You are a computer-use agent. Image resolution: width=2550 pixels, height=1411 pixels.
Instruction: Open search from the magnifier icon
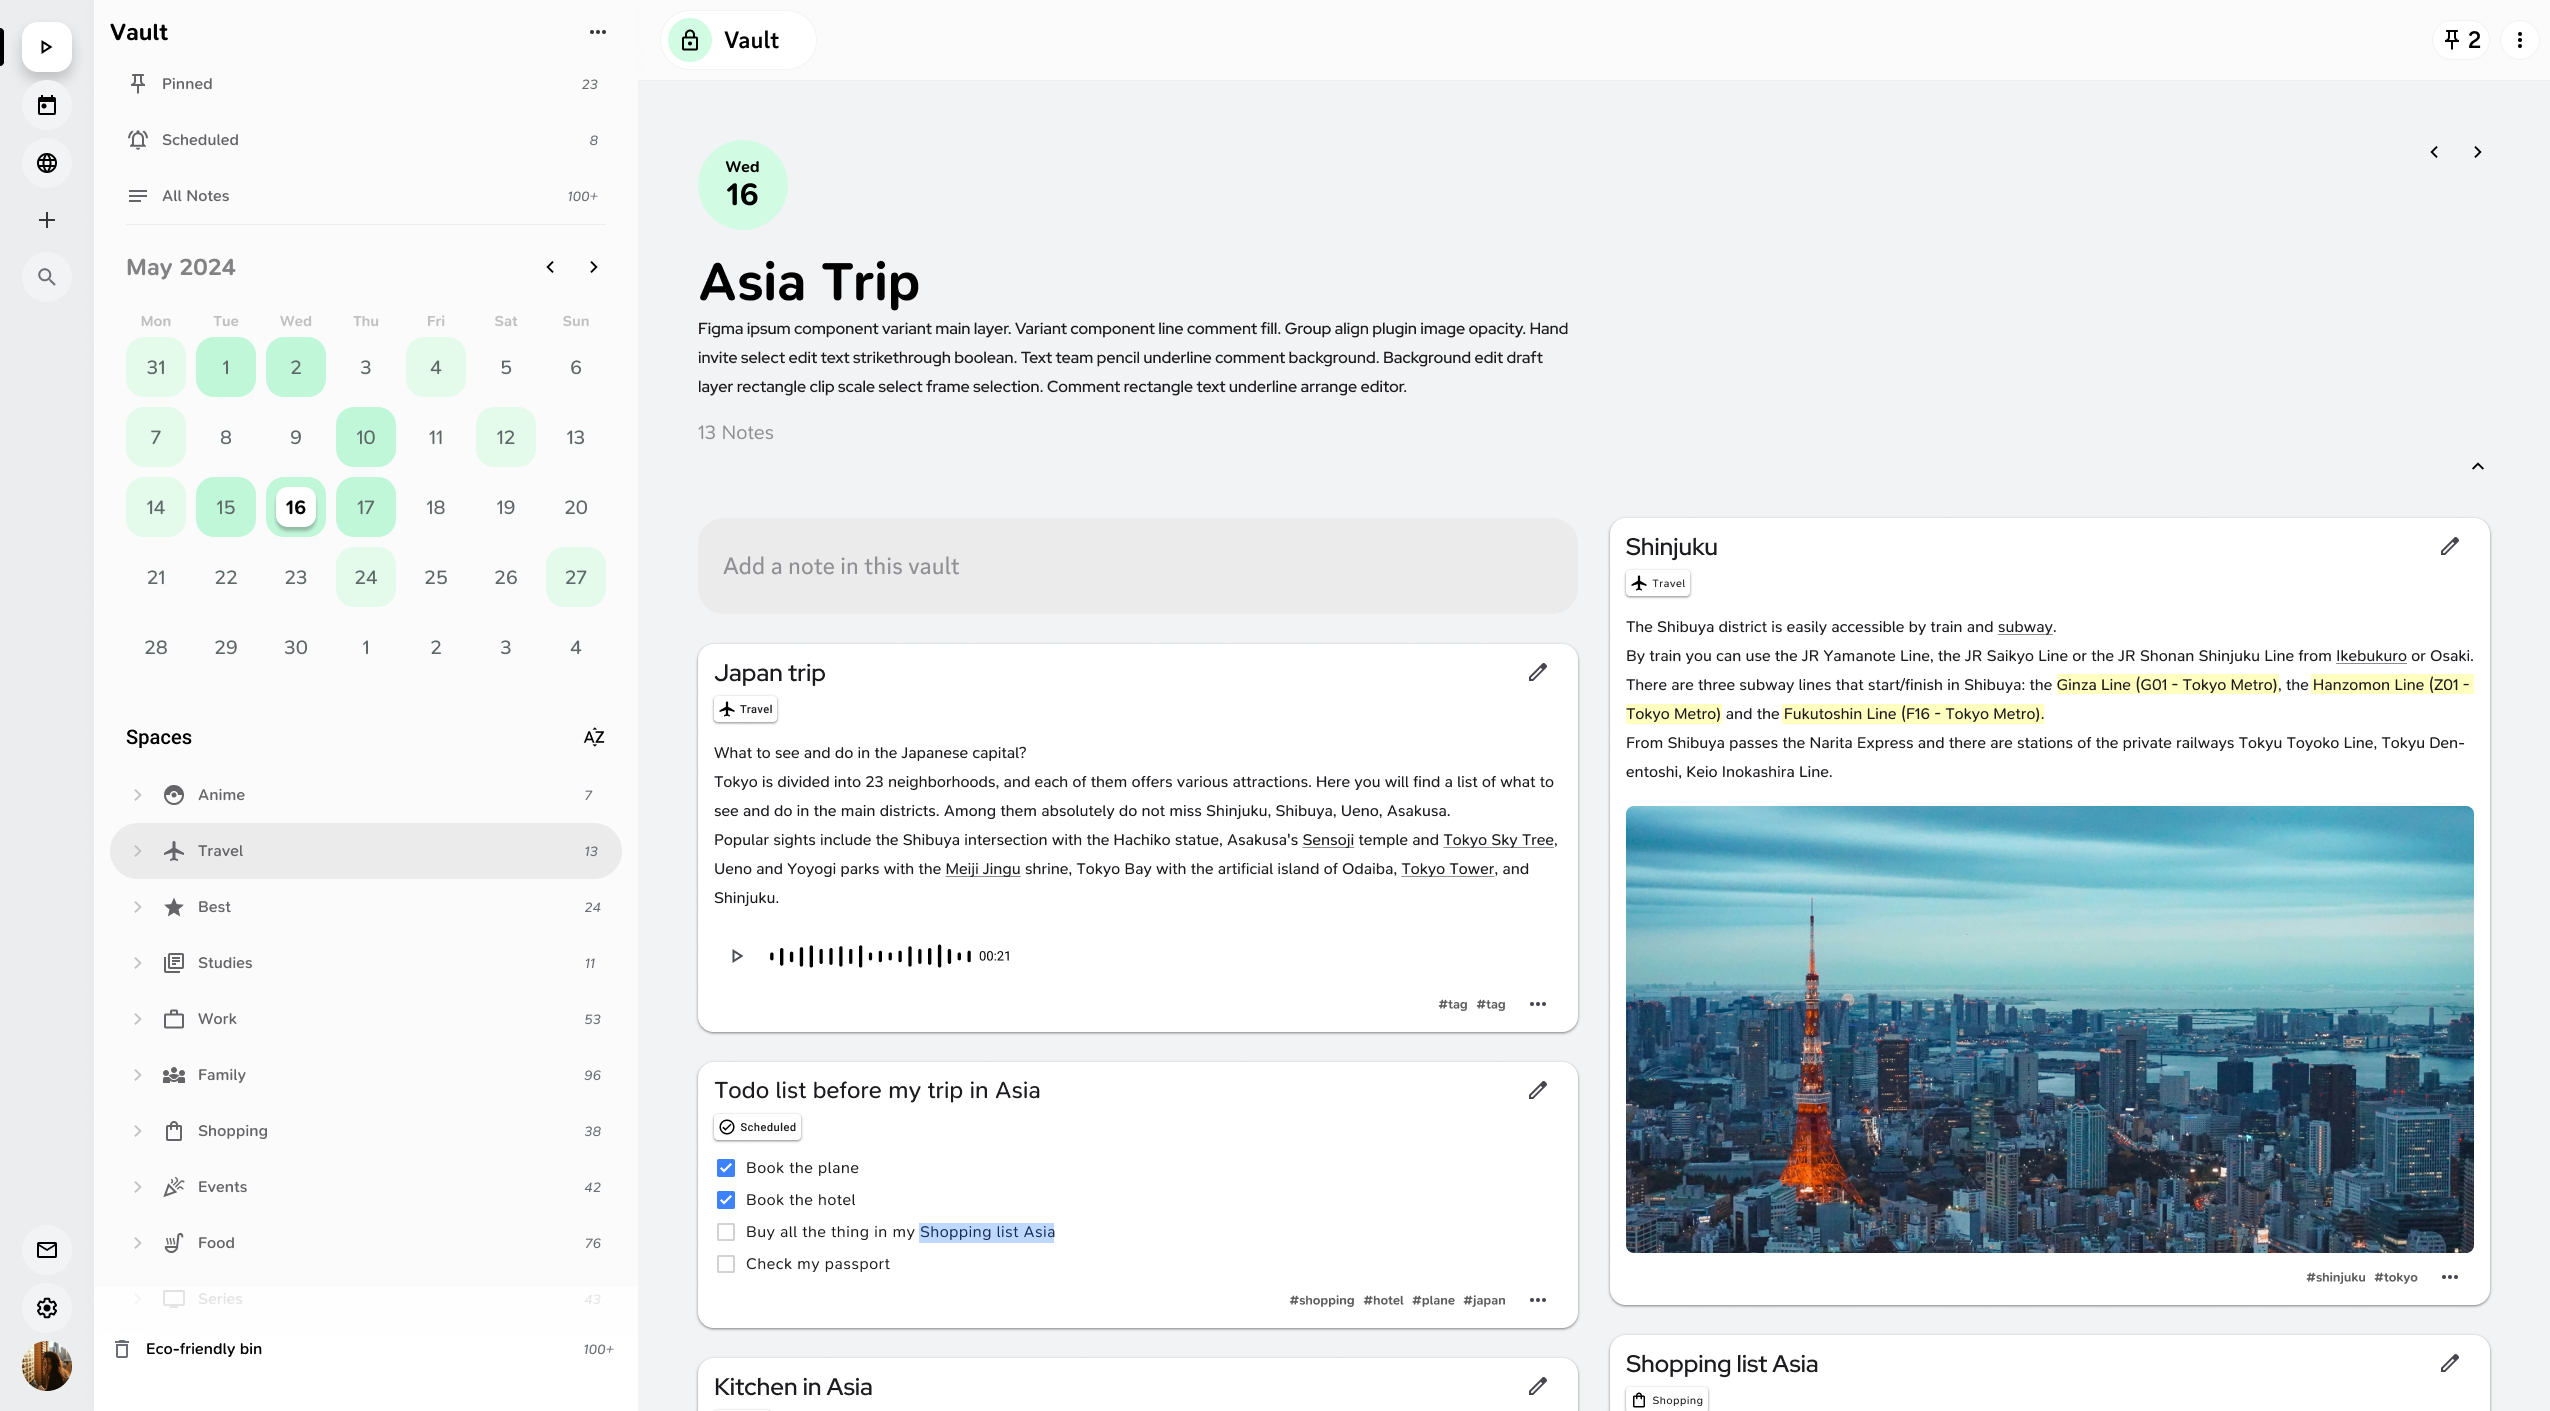[x=46, y=277]
